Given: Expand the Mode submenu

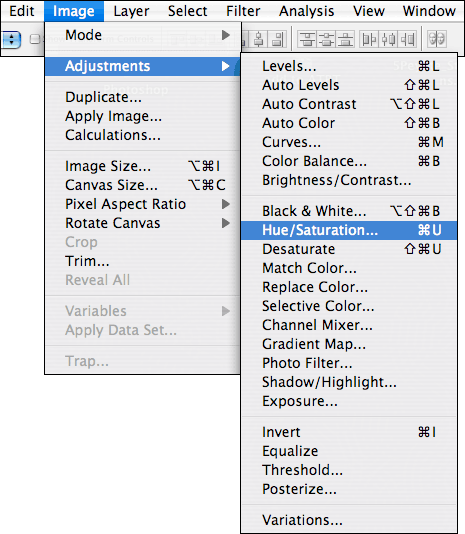Looking at the screenshot, I should [x=143, y=35].
